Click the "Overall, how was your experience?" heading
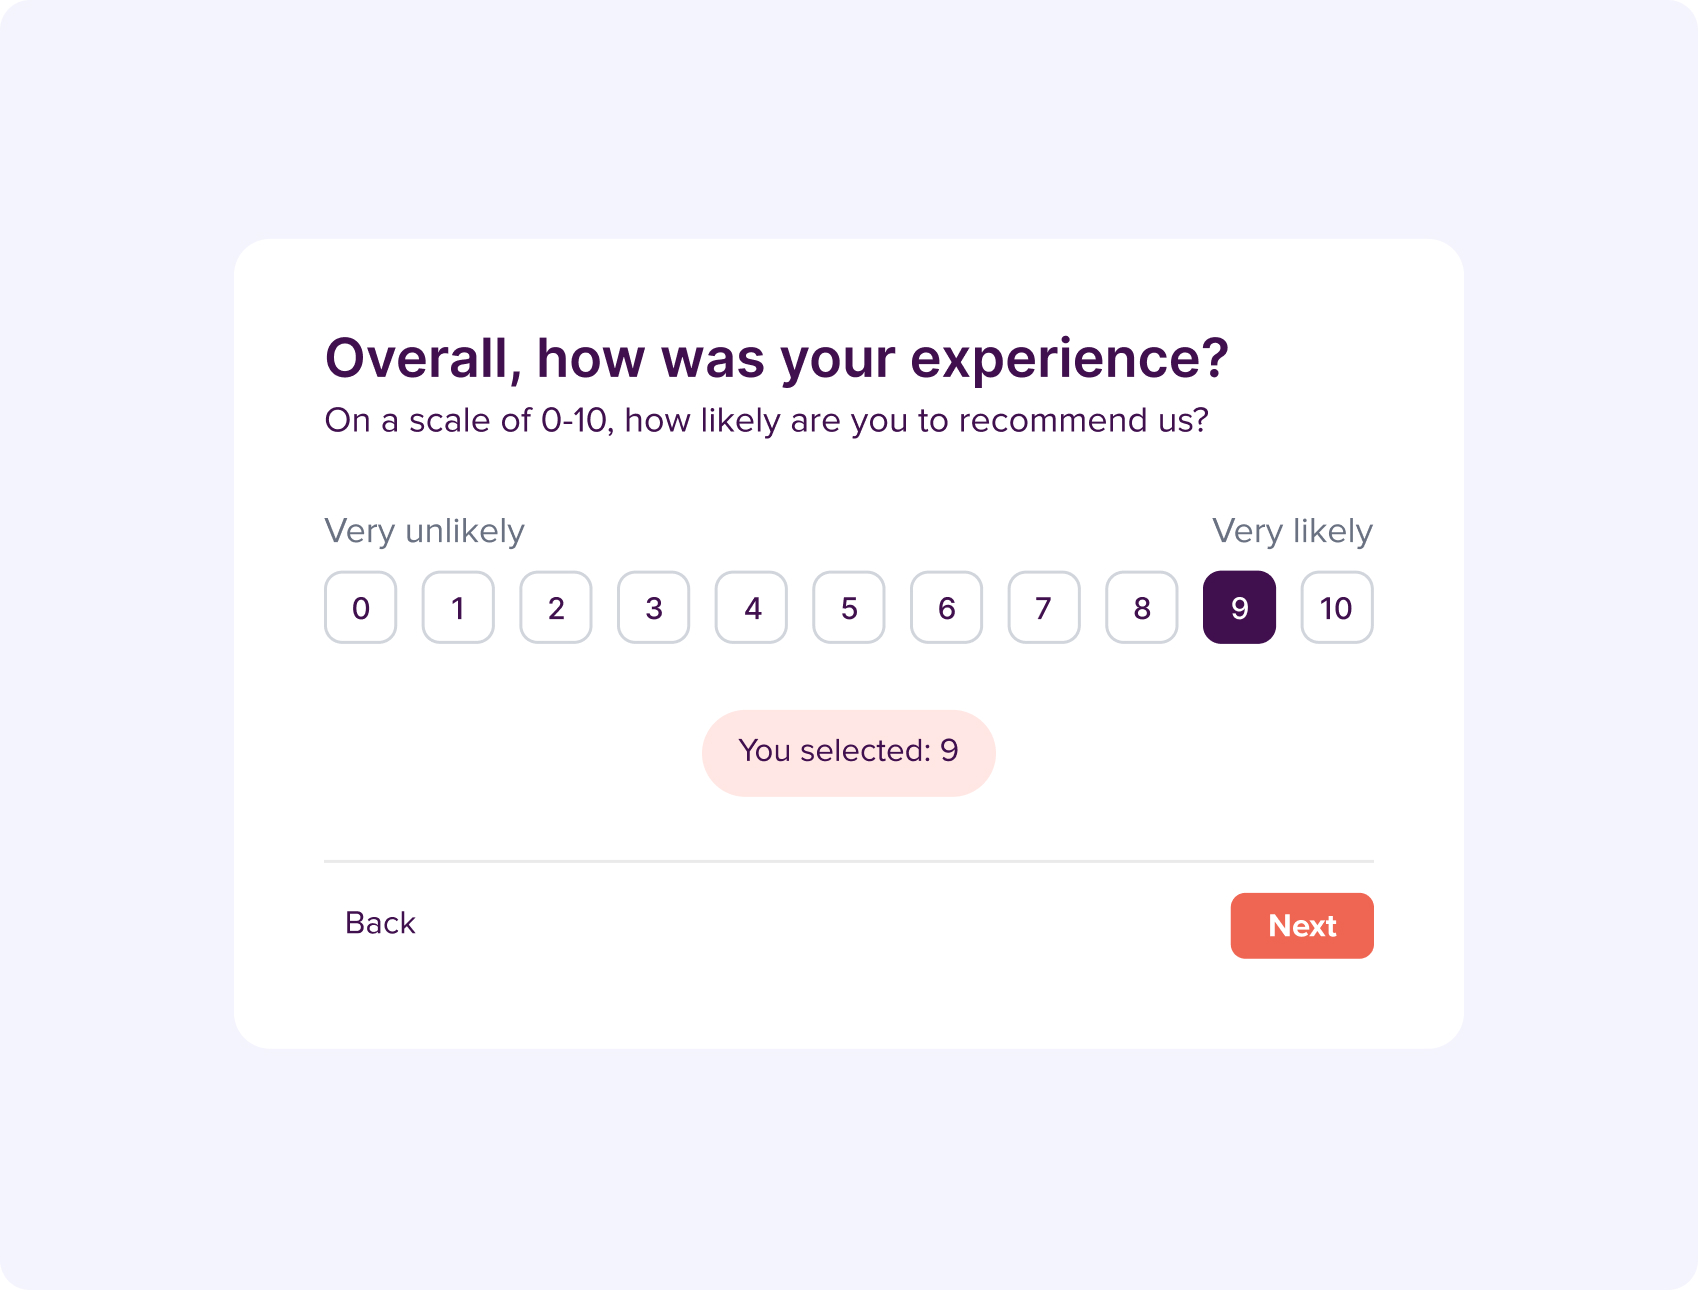Viewport: 1698px width, 1290px height. (x=776, y=358)
